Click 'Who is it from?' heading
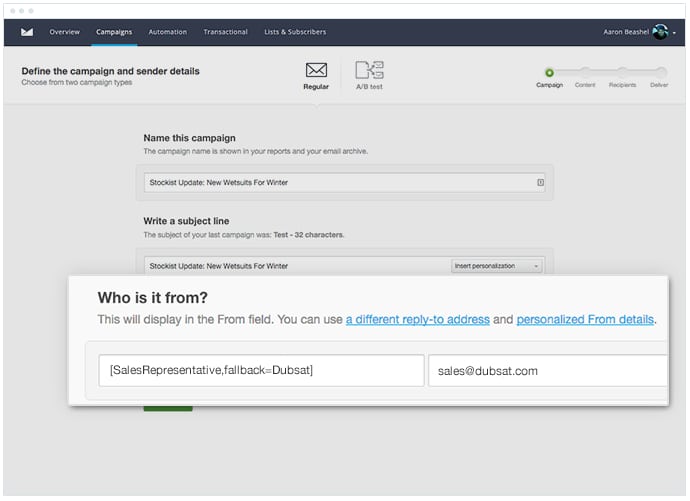The height and width of the screenshot is (501, 690). (153, 298)
